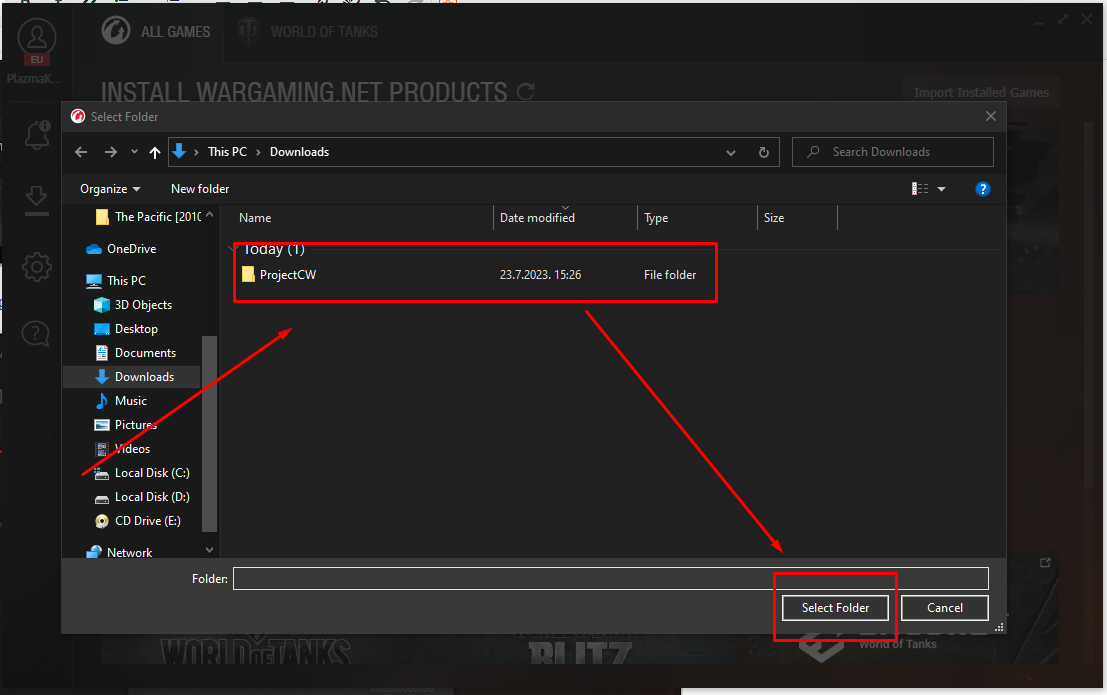Create a New folder
Screen dimensions: 1107x695
tap(200, 189)
